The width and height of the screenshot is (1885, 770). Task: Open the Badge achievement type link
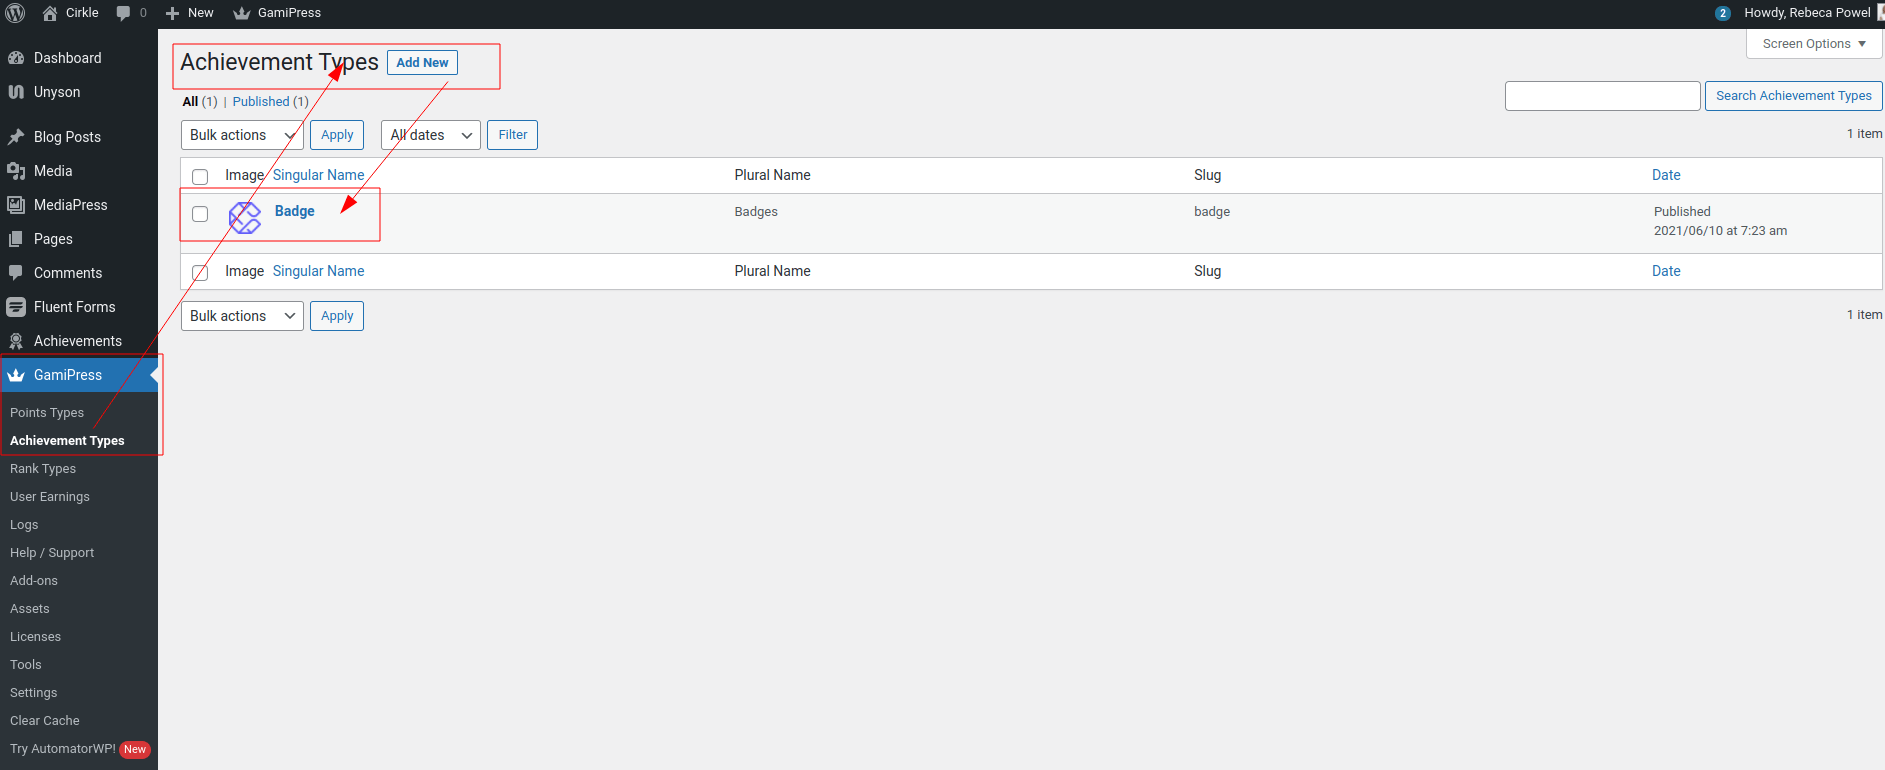pyautogui.click(x=295, y=211)
